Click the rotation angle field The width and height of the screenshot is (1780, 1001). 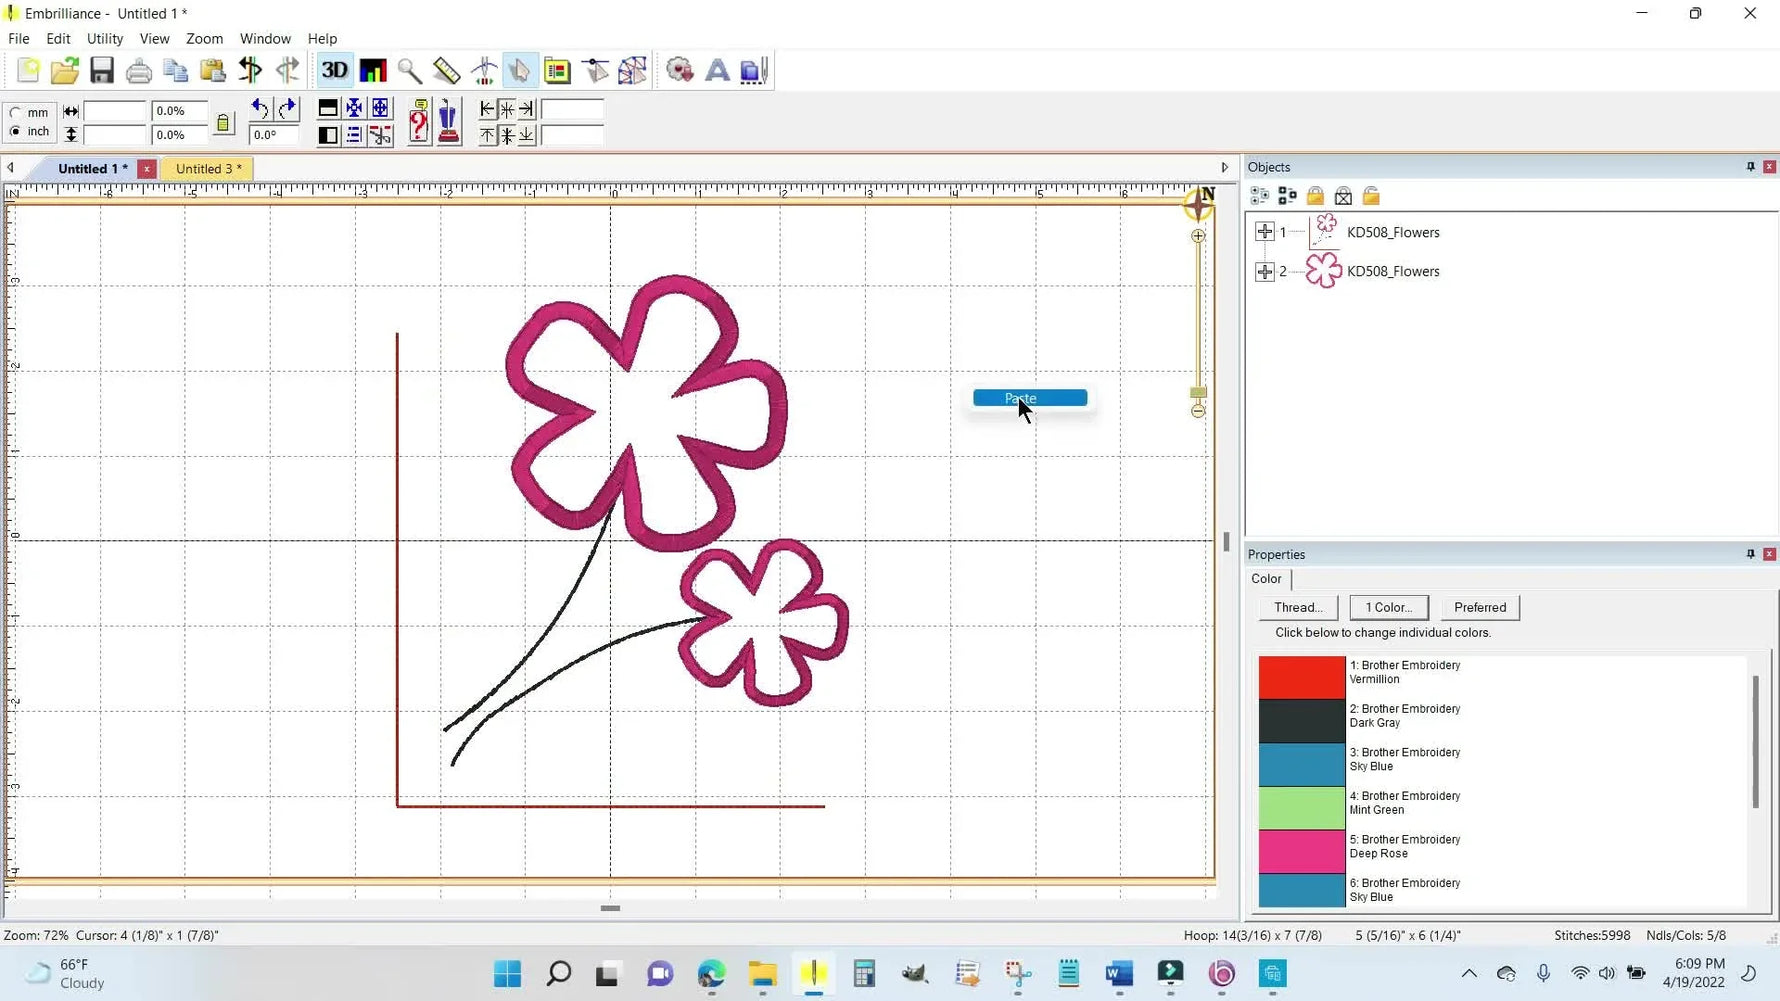tap(274, 135)
